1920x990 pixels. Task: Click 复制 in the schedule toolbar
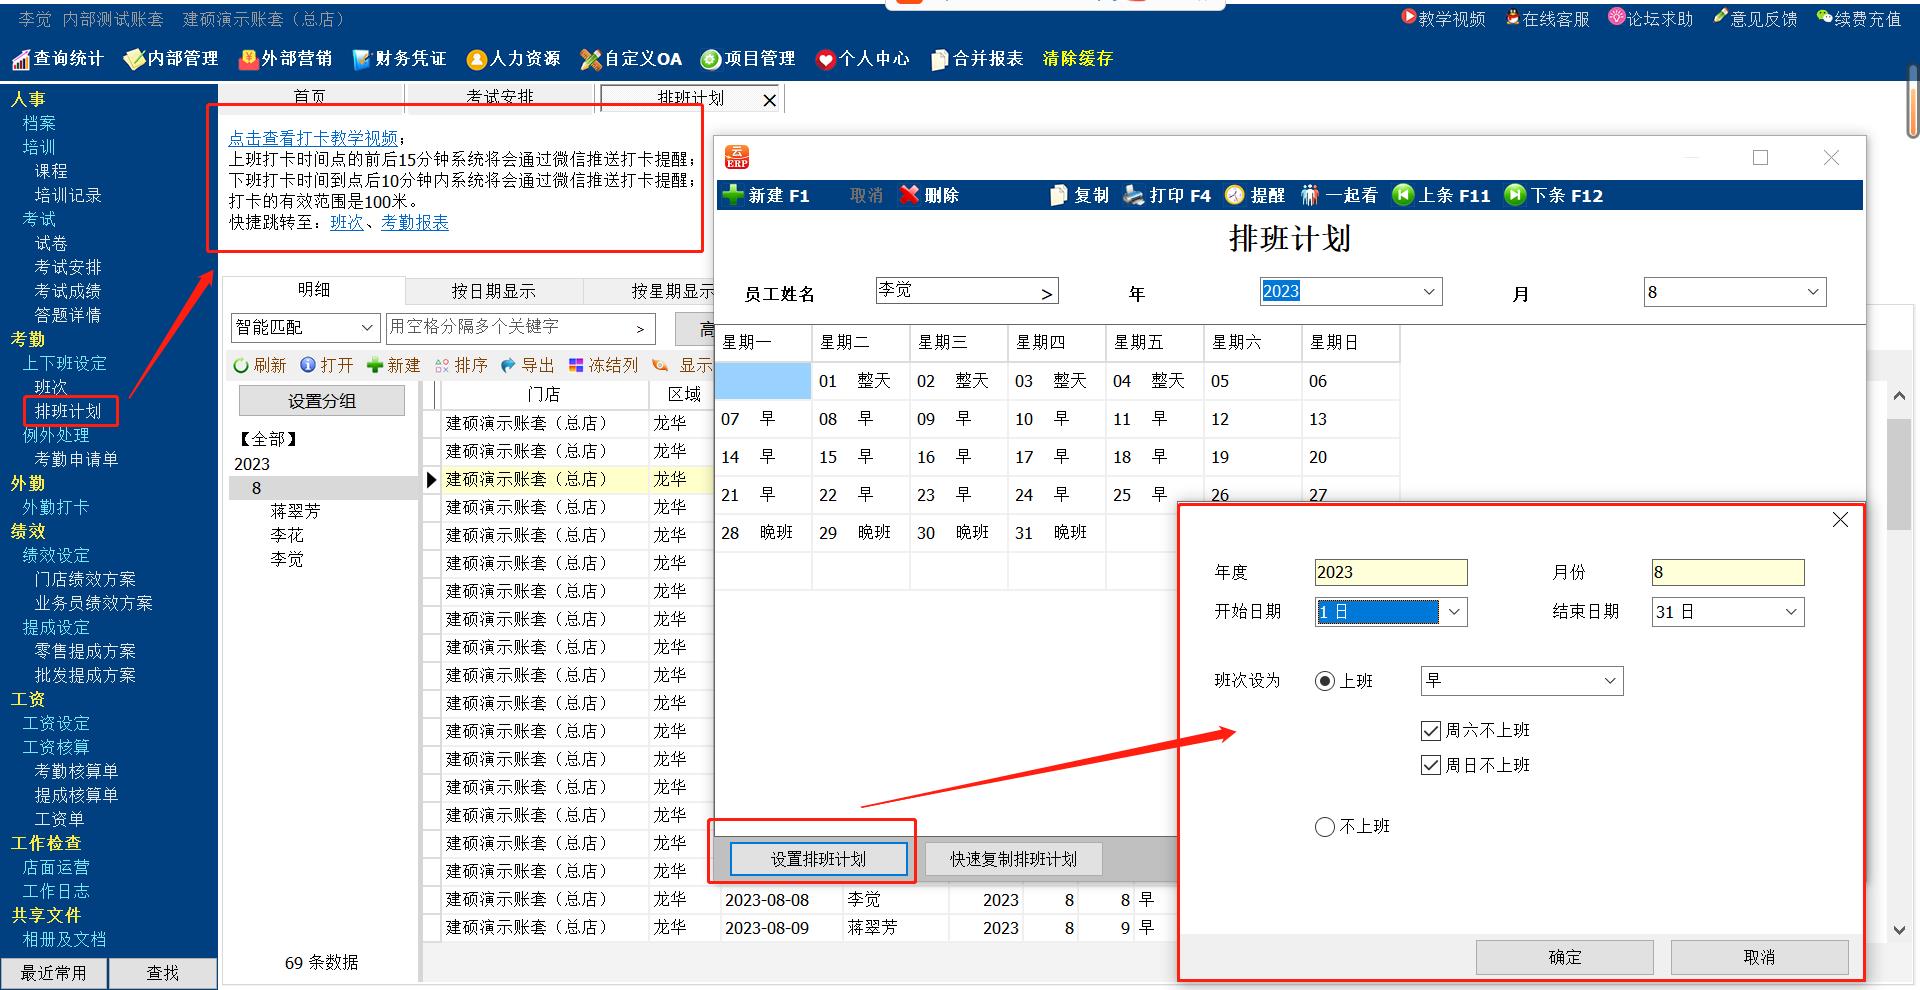[1079, 195]
